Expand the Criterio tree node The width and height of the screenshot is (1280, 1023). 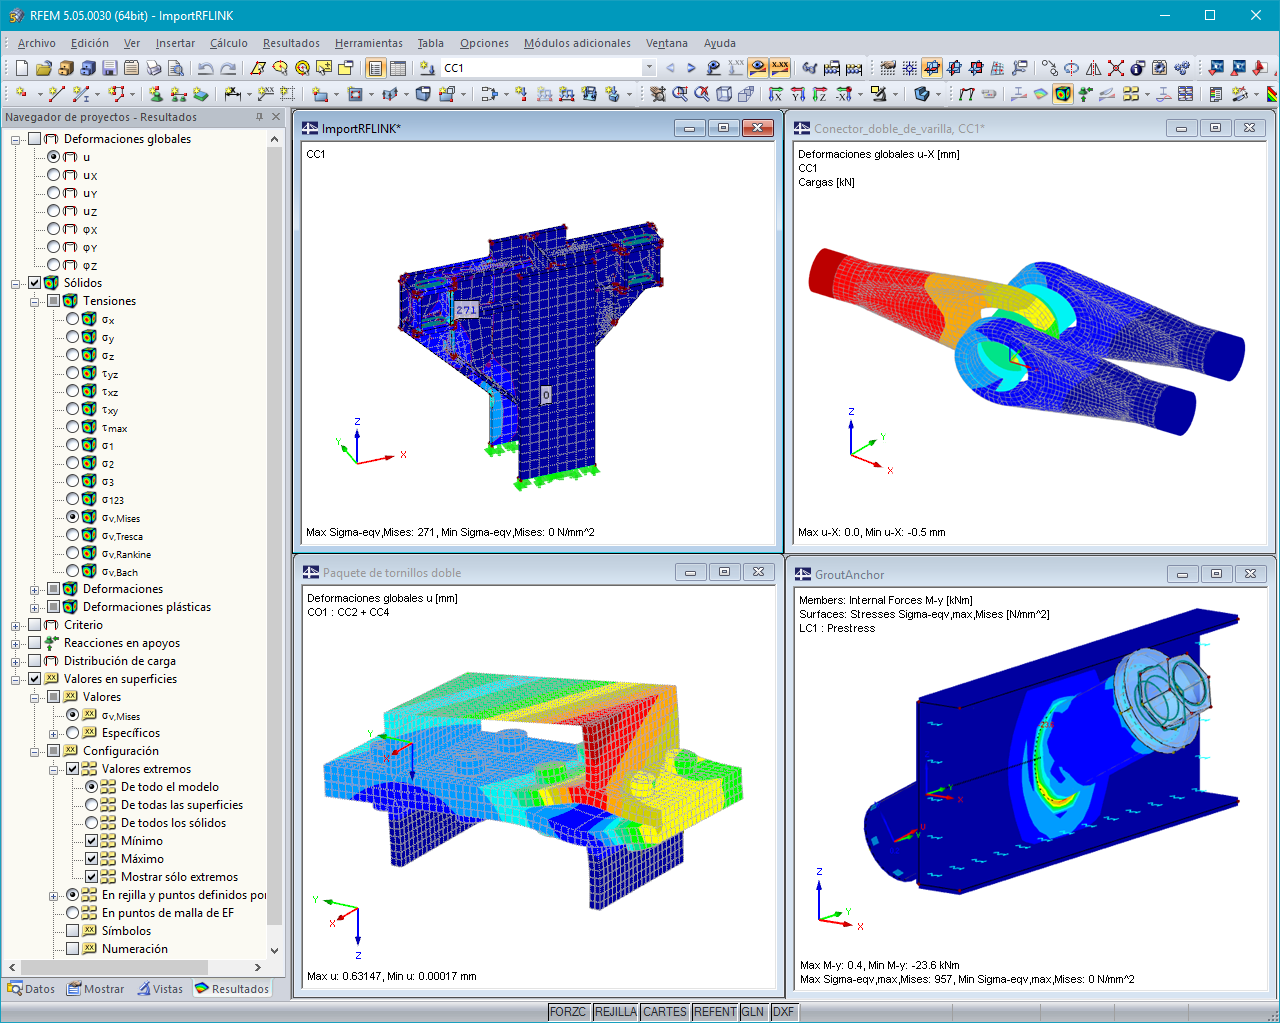[x=16, y=625]
